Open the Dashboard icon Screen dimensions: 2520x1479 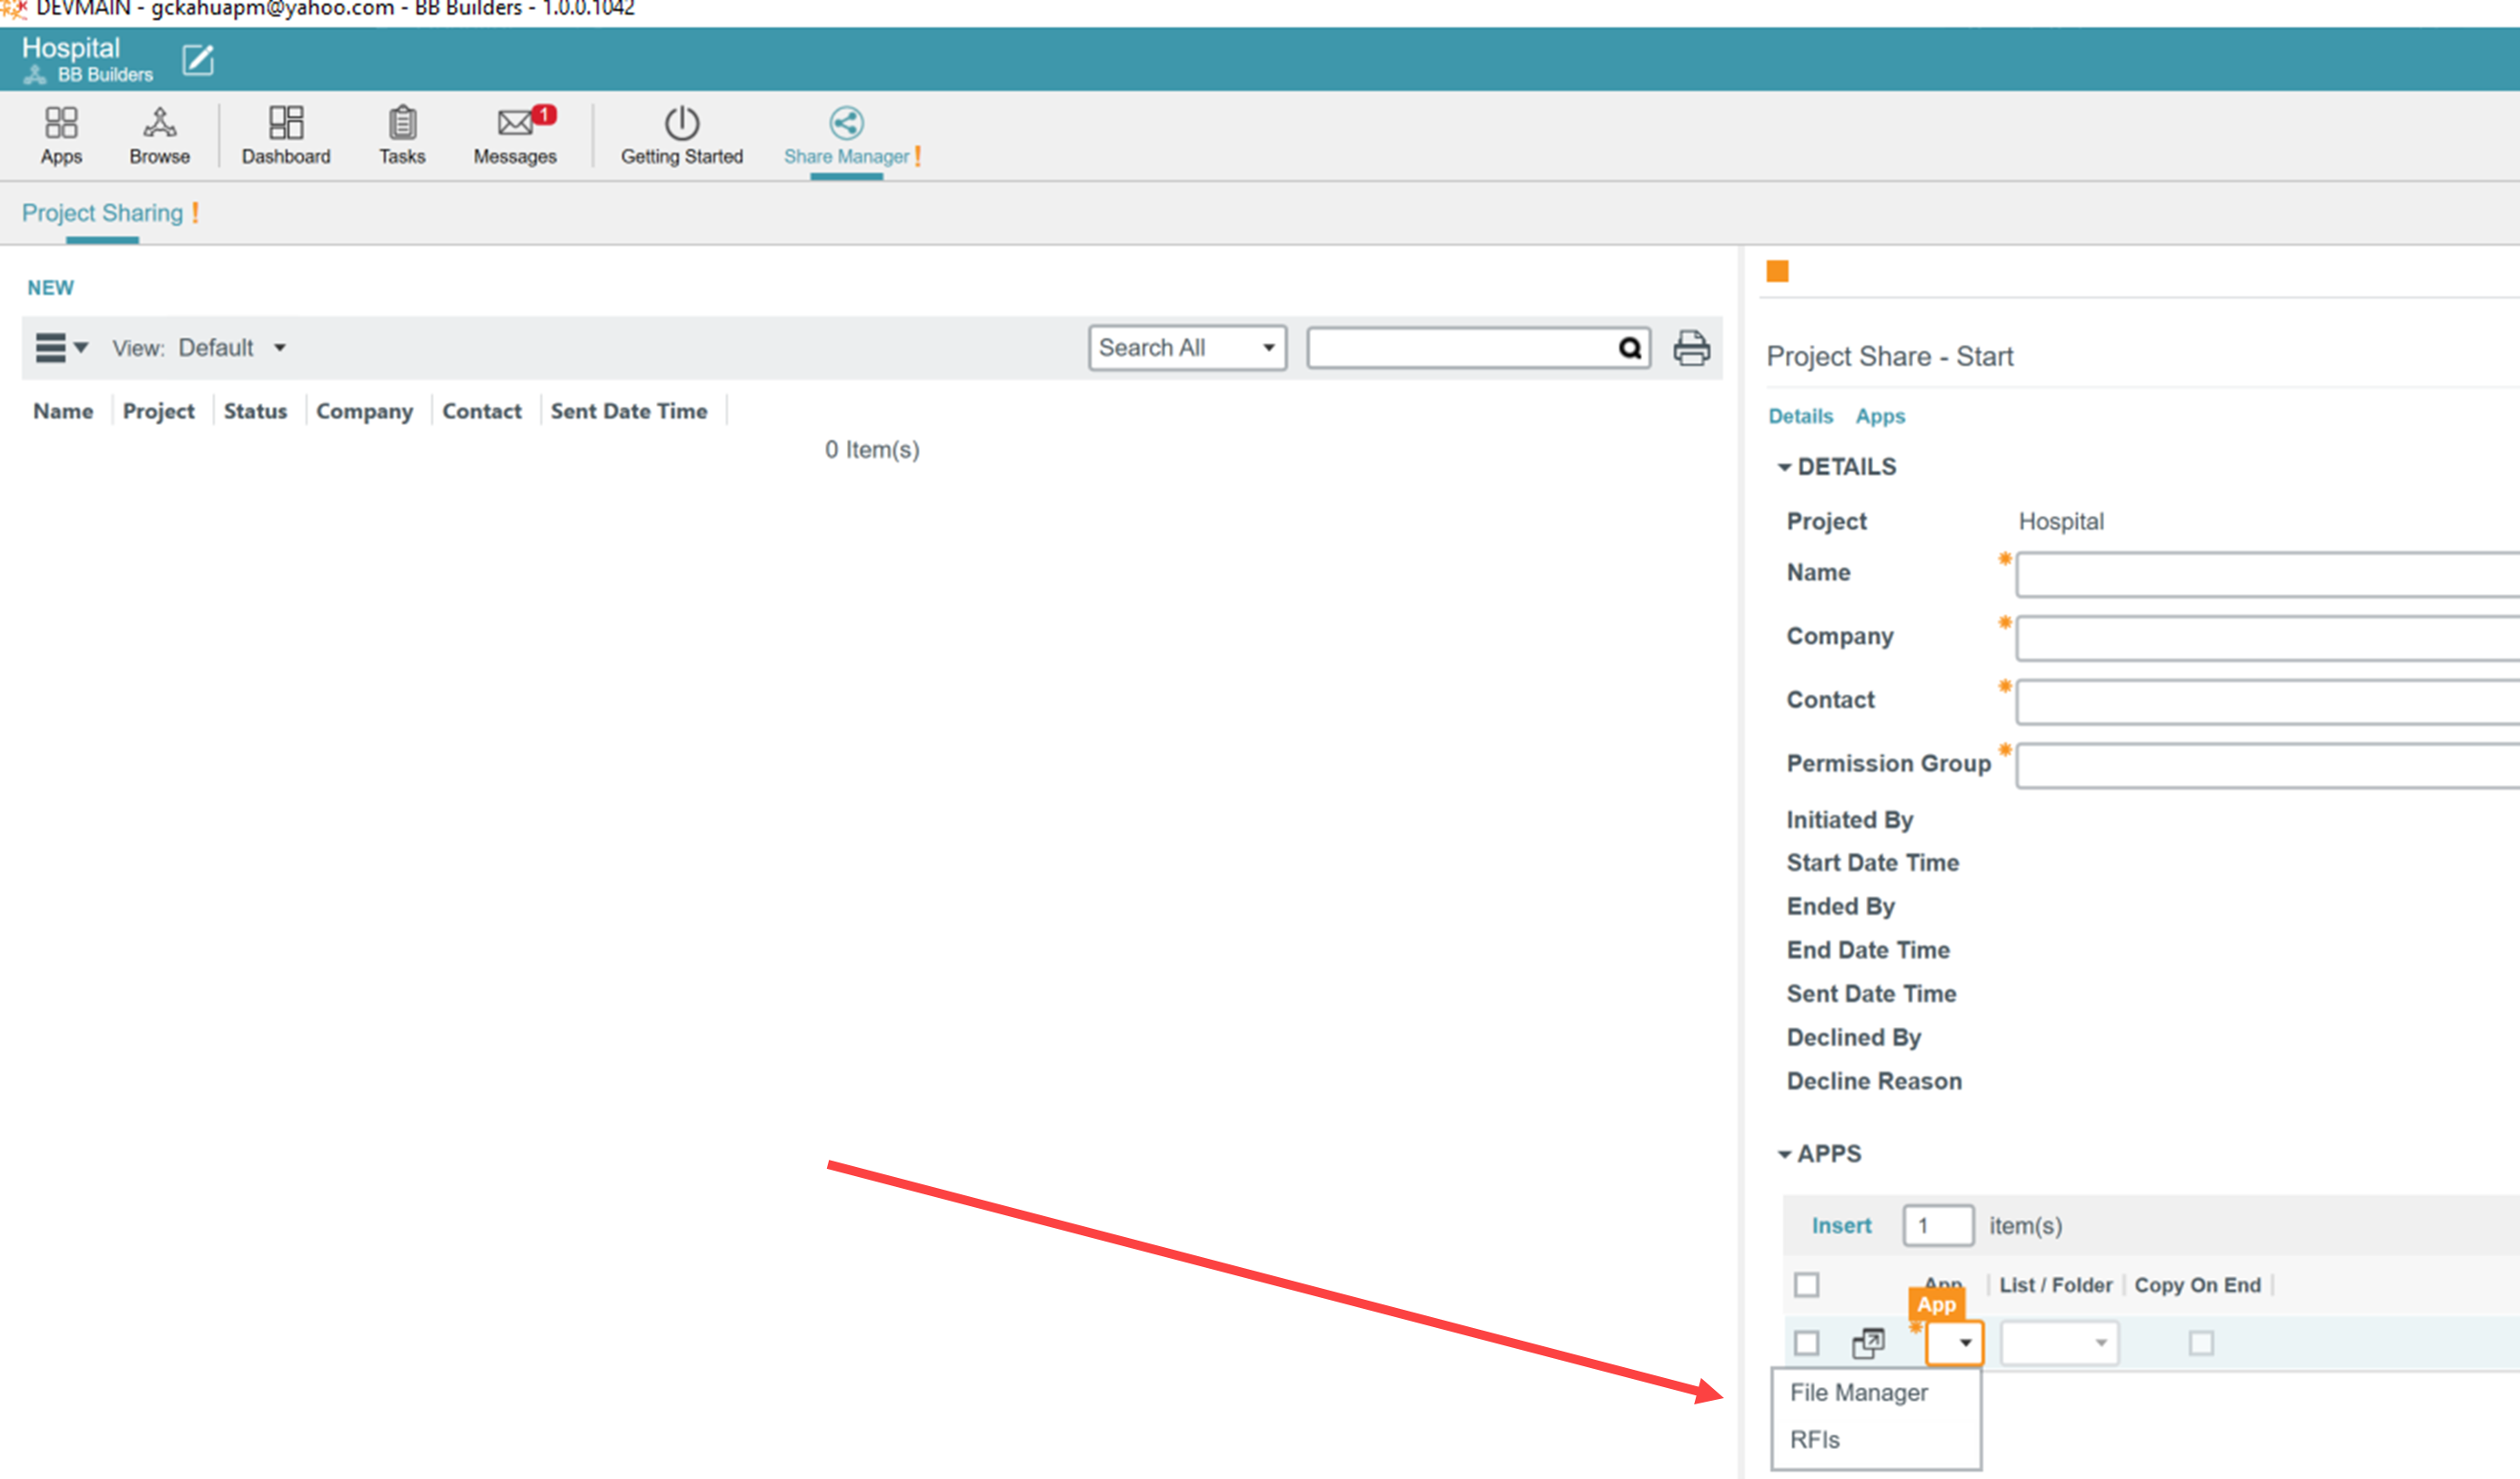[286, 124]
